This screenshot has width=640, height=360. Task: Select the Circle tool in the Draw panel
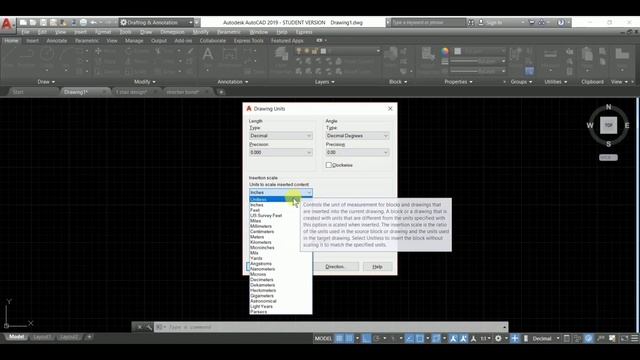(47, 54)
